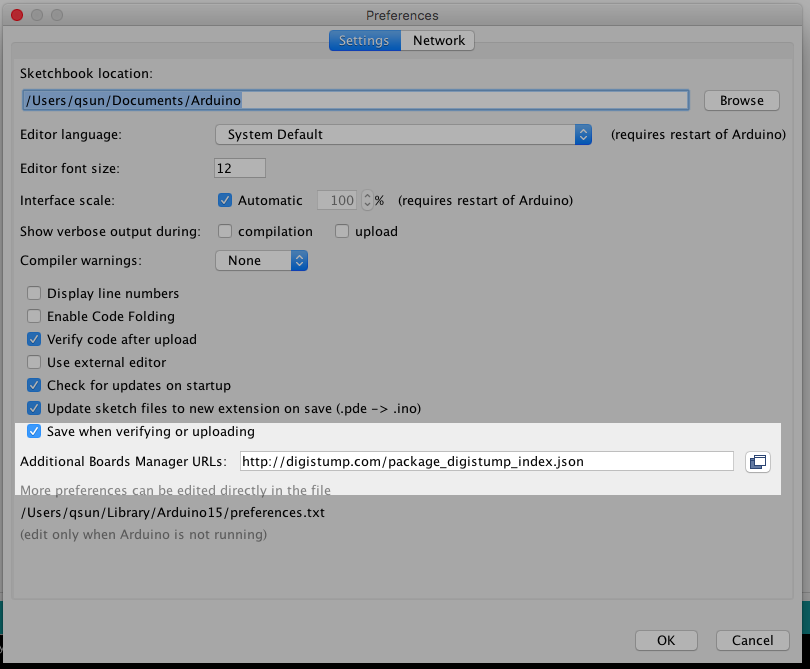Turn on Enable Code Folding
This screenshot has width=810, height=669.
[x=34, y=316]
